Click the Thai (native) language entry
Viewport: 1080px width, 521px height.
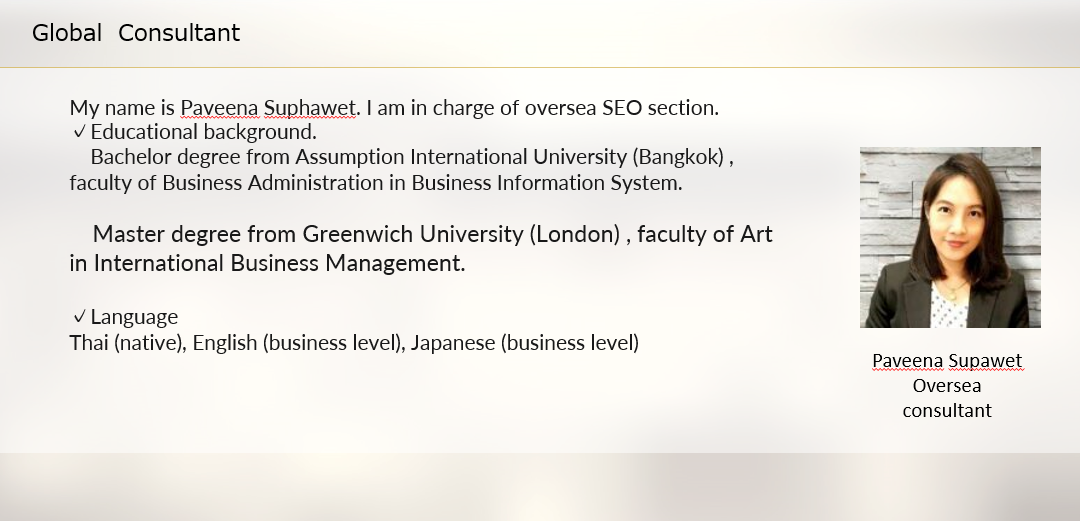(x=127, y=343)
